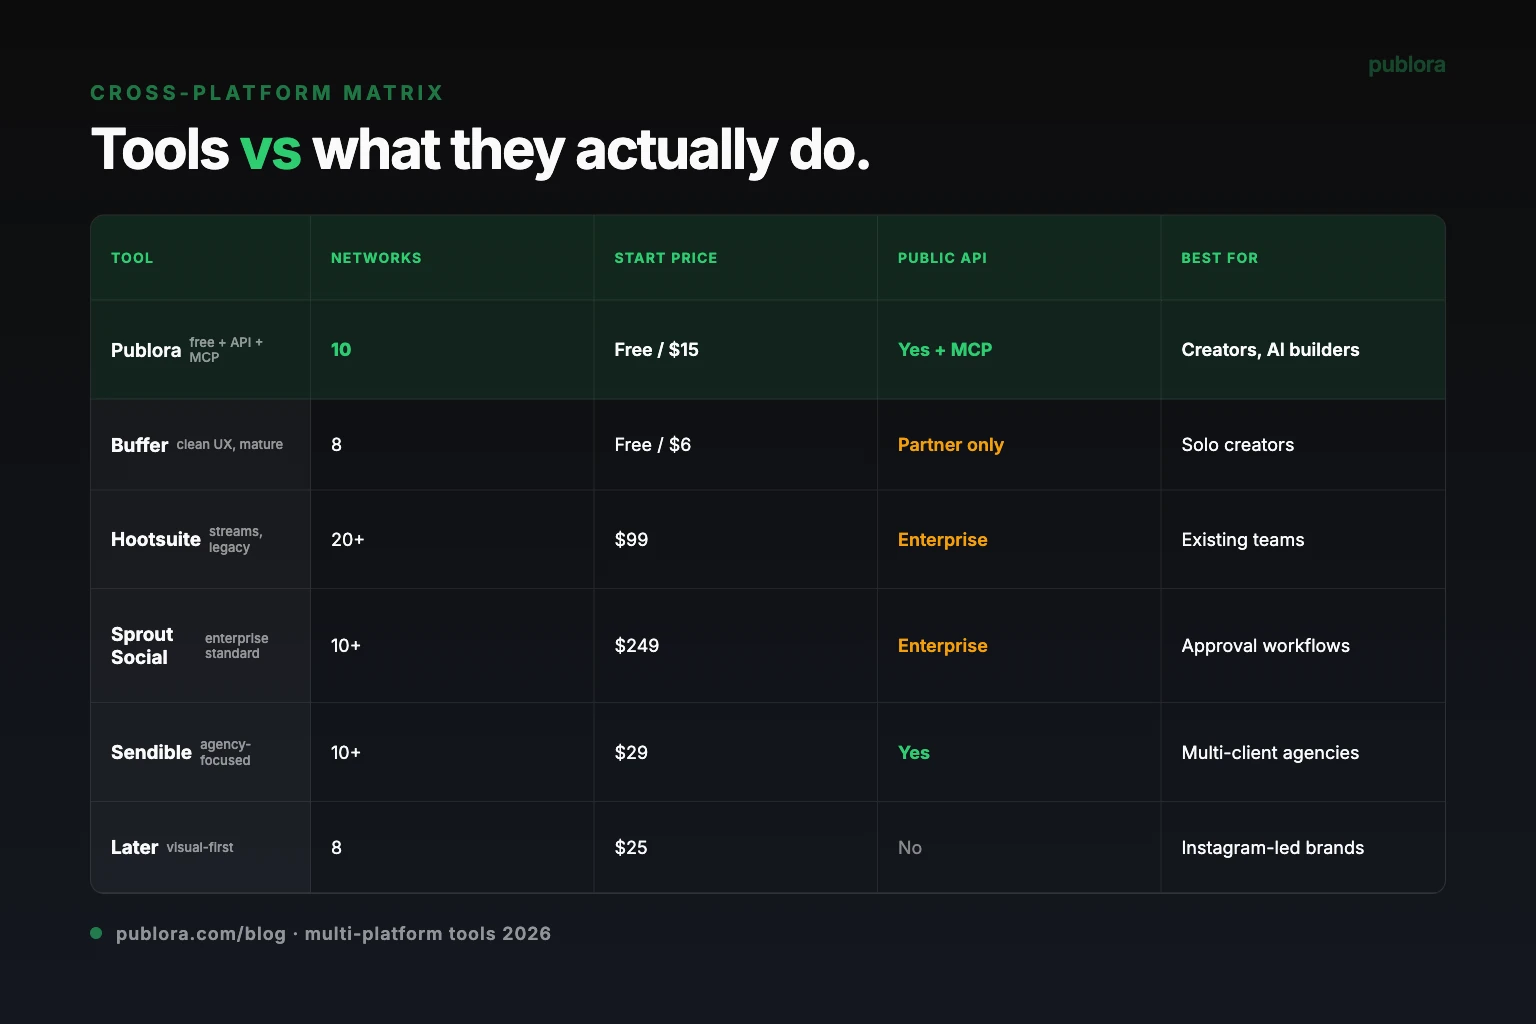The height and width of the screenshot is (1024, 1536).
Task: Click the Hootsuite tool name
Action: (x=156, y=540)
